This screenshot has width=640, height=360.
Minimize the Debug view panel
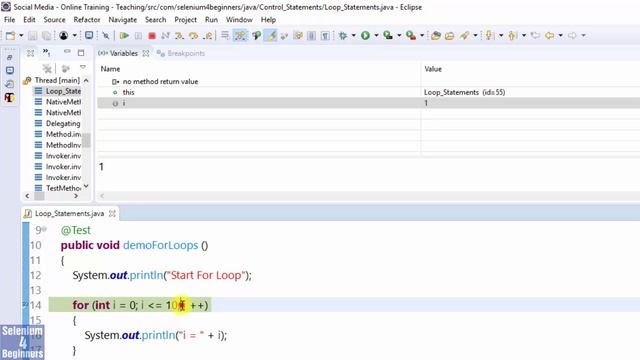pos(67,52)
